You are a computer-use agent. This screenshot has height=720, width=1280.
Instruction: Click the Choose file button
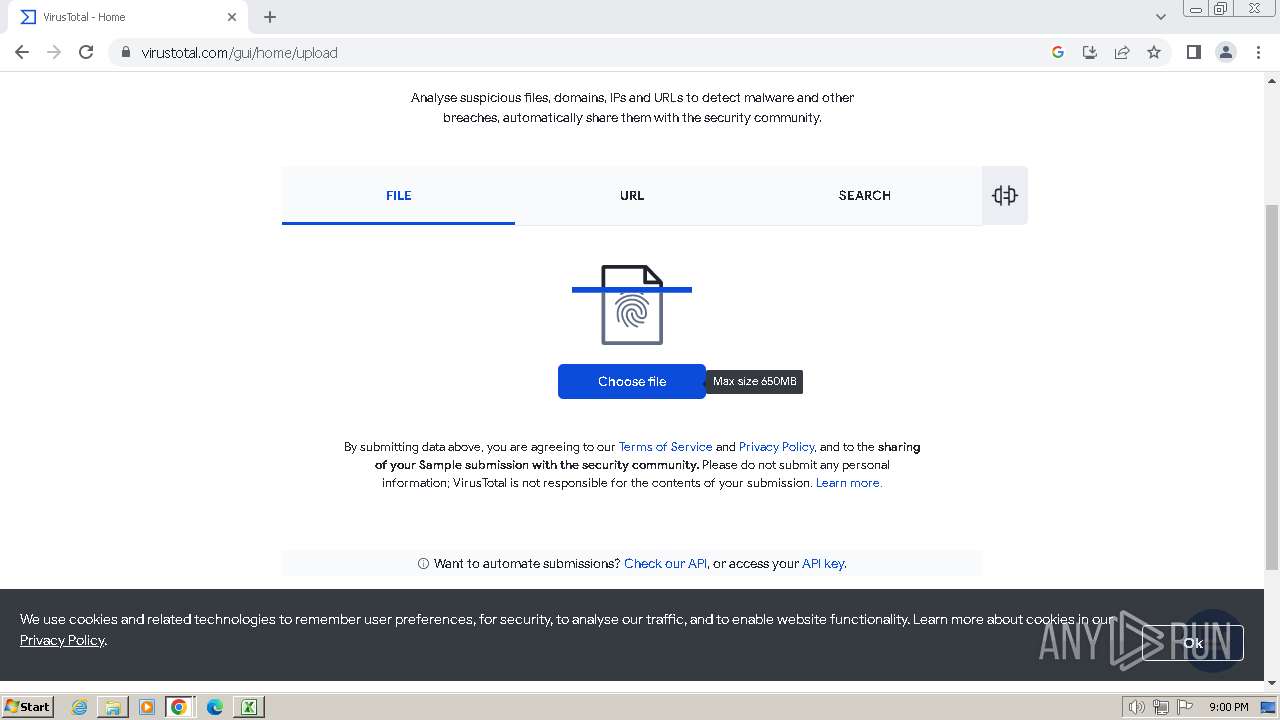pyautogui.click(x=632, y=381)
